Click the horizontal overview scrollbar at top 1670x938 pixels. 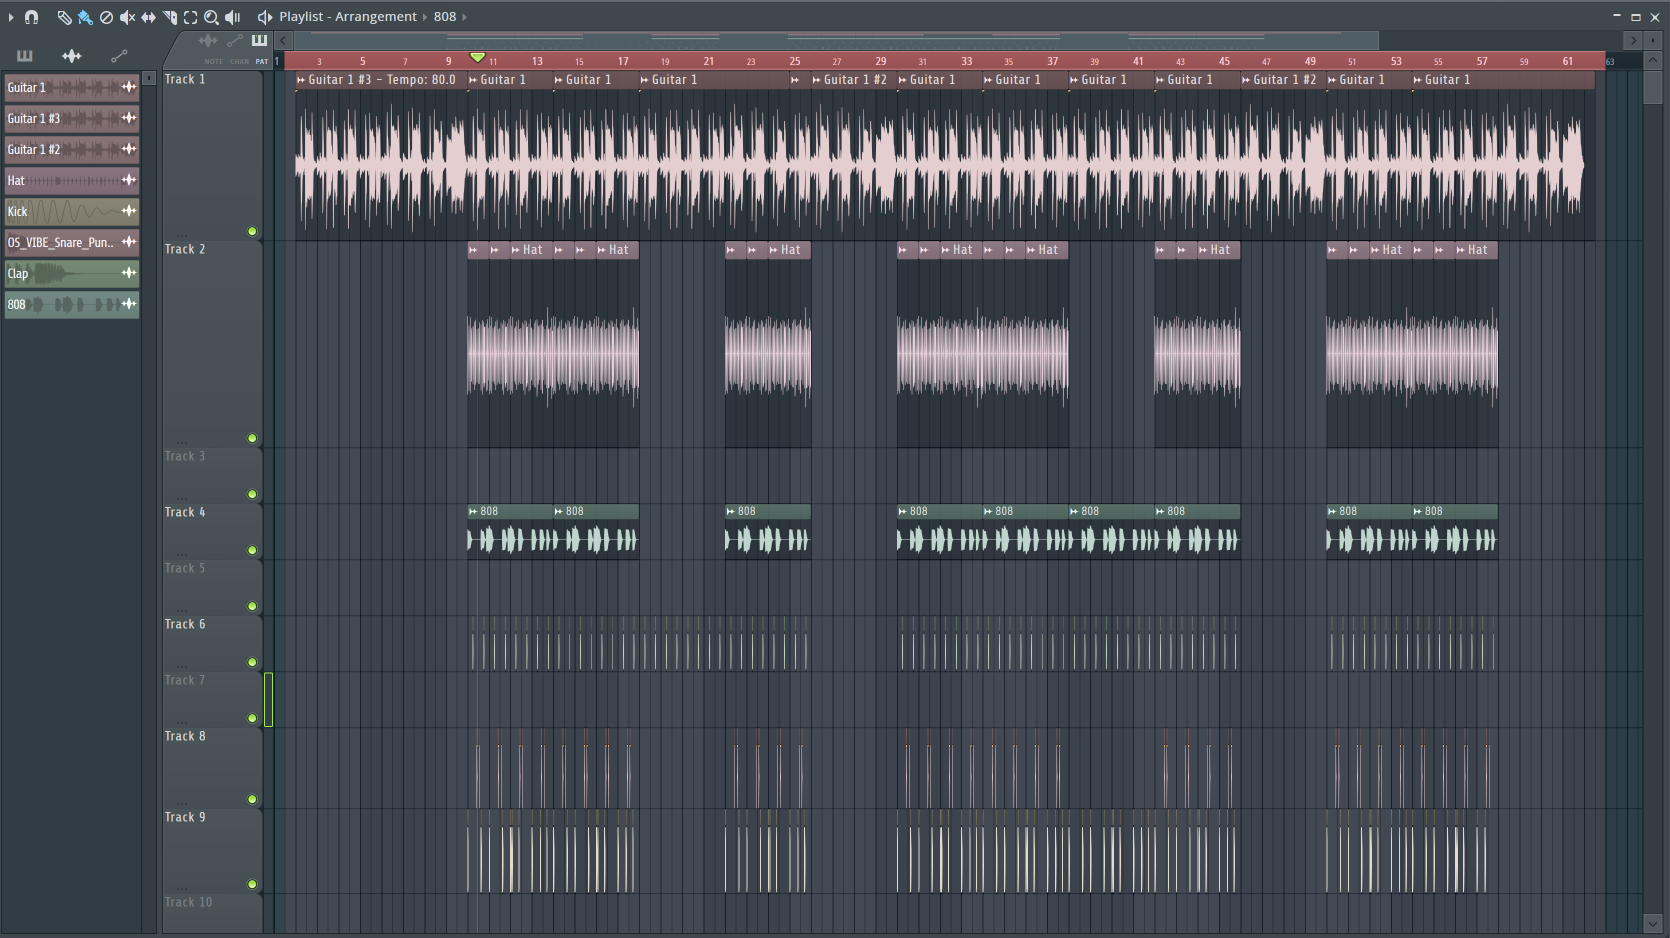pos(836,40)
